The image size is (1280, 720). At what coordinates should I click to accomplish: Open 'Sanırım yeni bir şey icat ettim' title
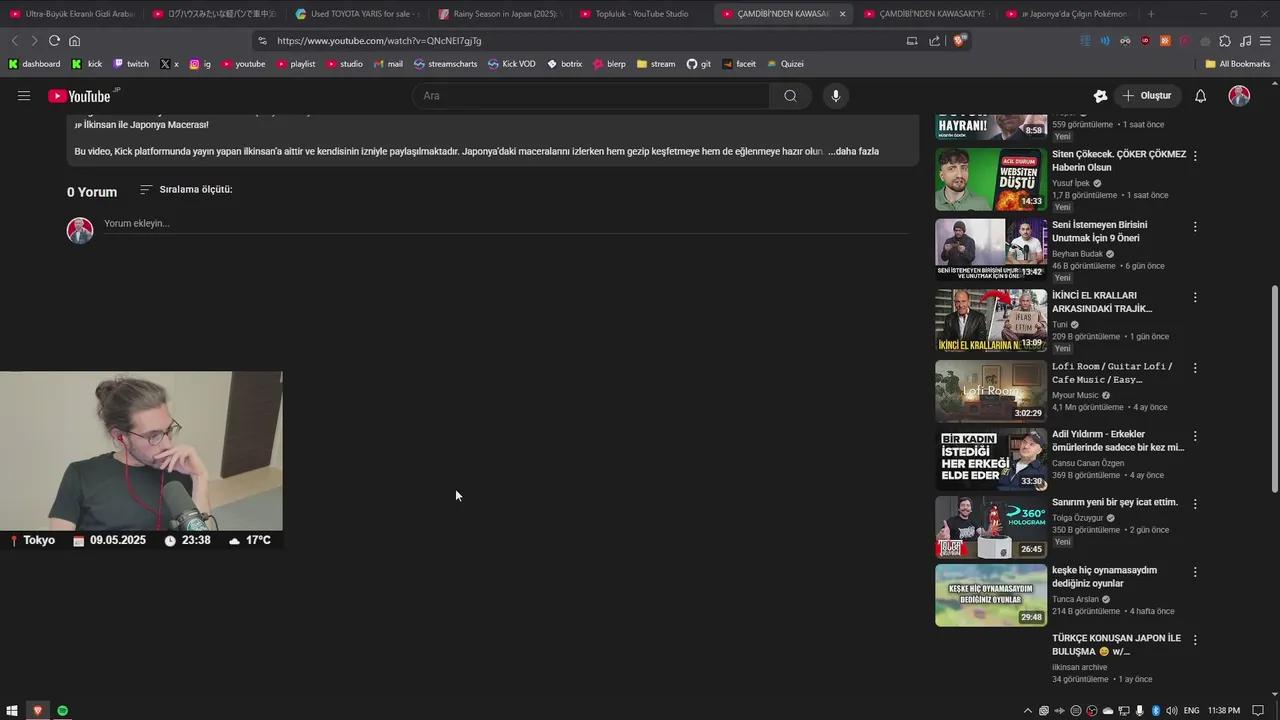[1115, 502]
